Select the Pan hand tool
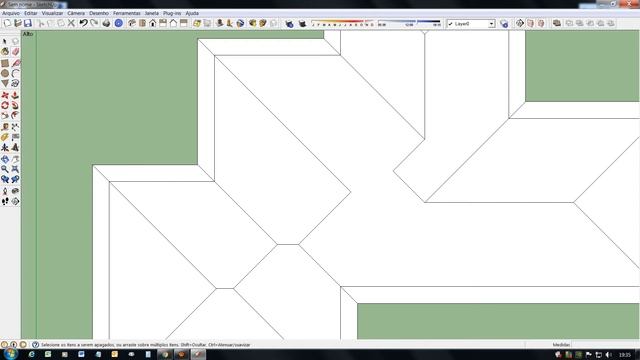Viewport: 640px width, 360px height. (x=15, y=159)
